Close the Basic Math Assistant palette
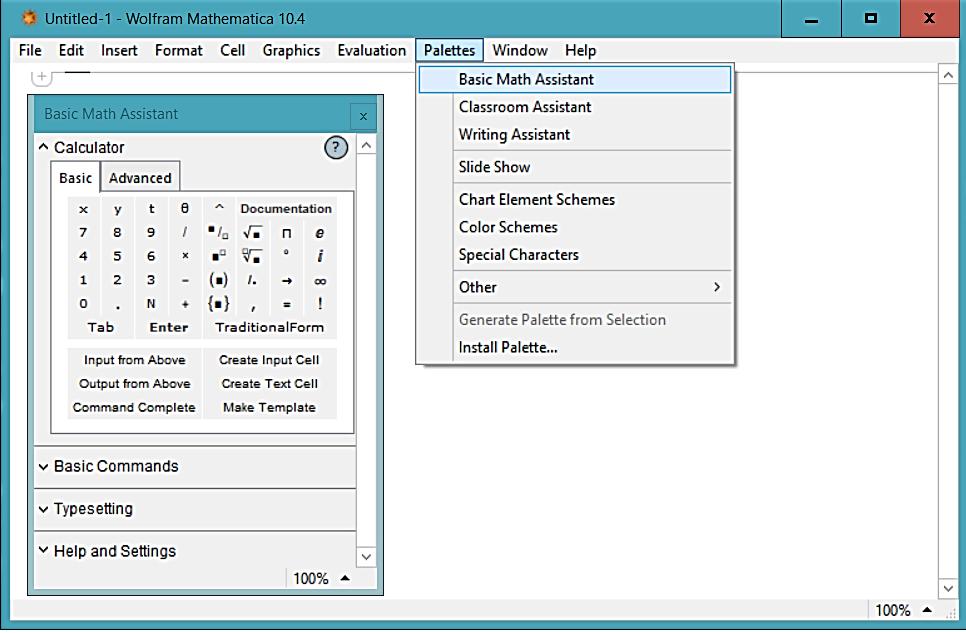The image size is (966, 633). tap(363, 116)
